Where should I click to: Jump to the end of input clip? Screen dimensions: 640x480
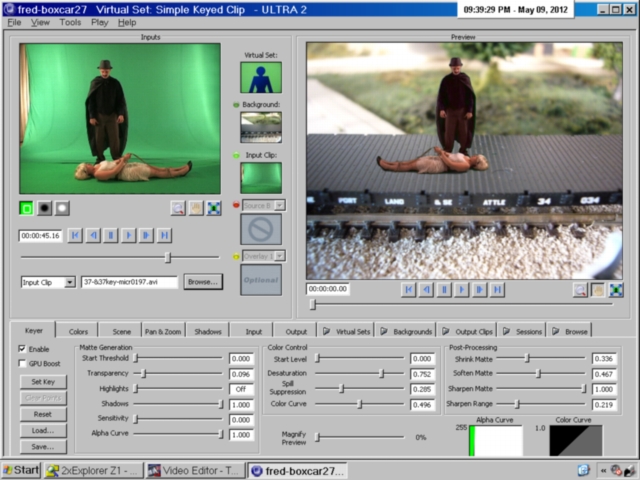(x=165, y=236)
